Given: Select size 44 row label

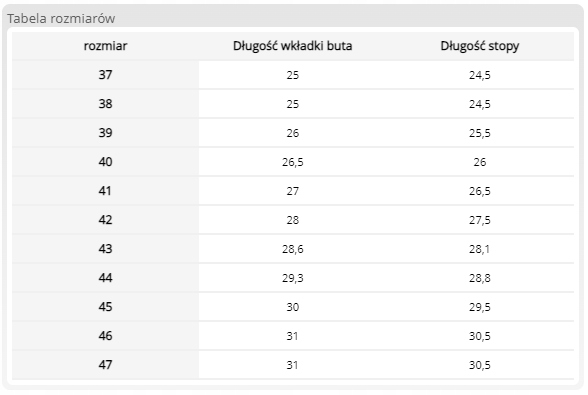Looking at the screenshot, I should (105, 278).
